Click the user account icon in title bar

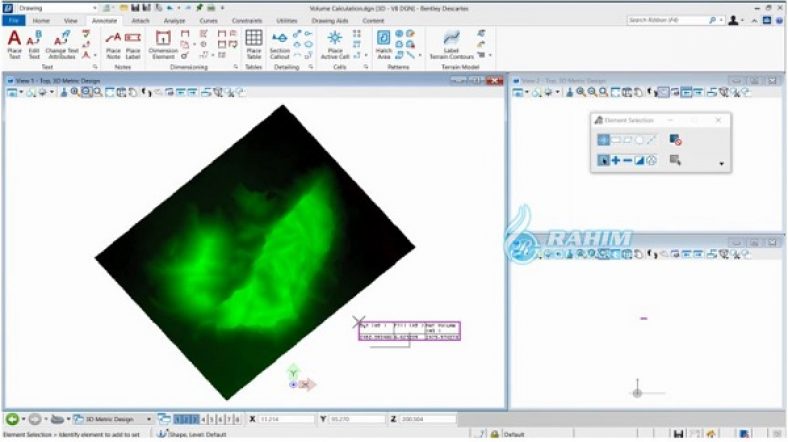[733, 20]
